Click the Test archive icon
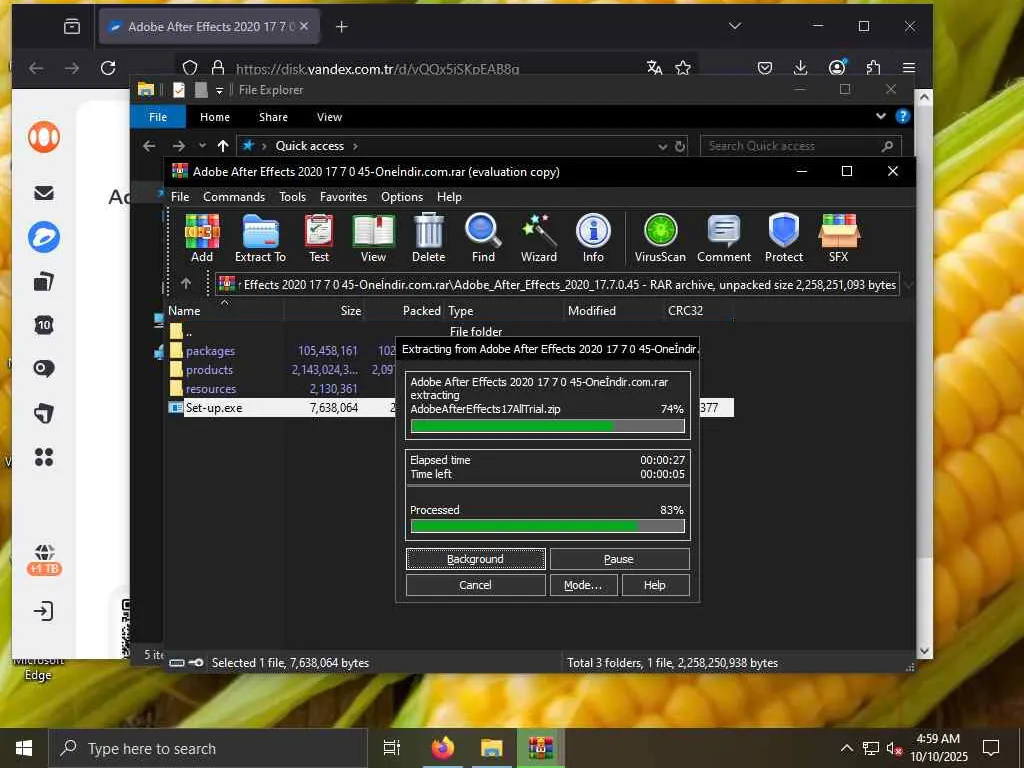 [x=319, y=238]
